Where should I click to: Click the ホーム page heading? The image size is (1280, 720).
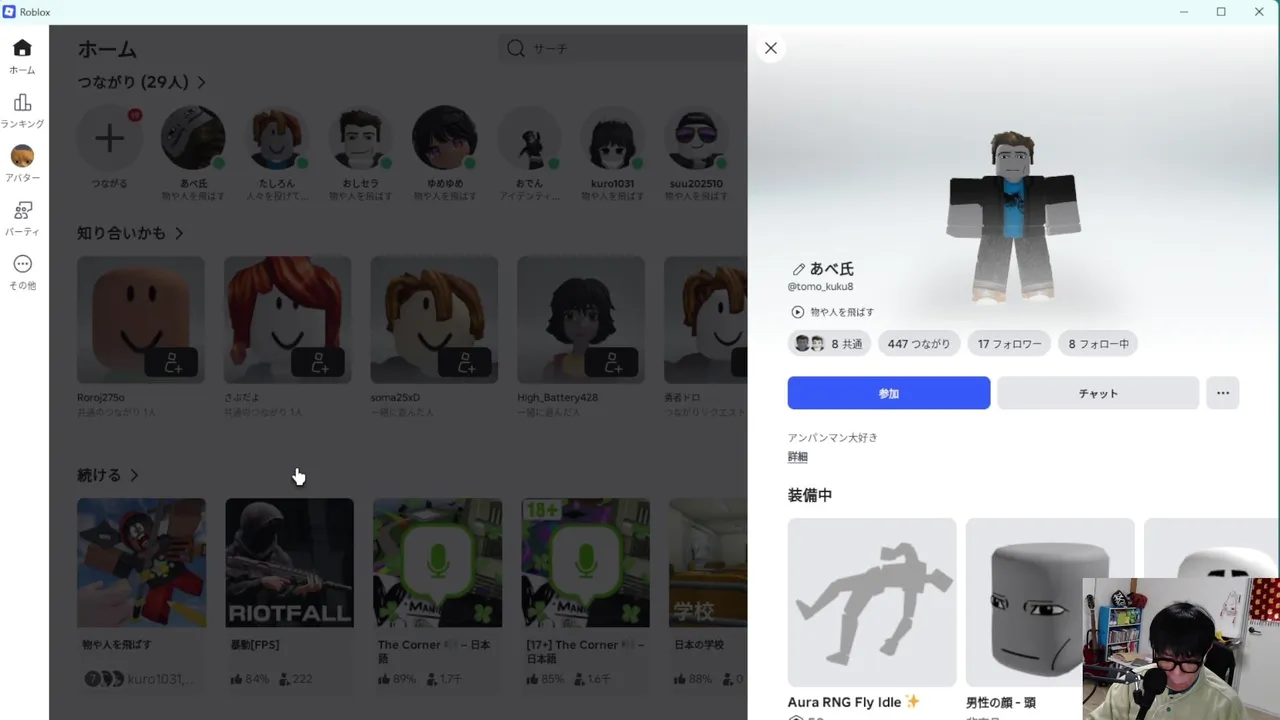(107, 49)
